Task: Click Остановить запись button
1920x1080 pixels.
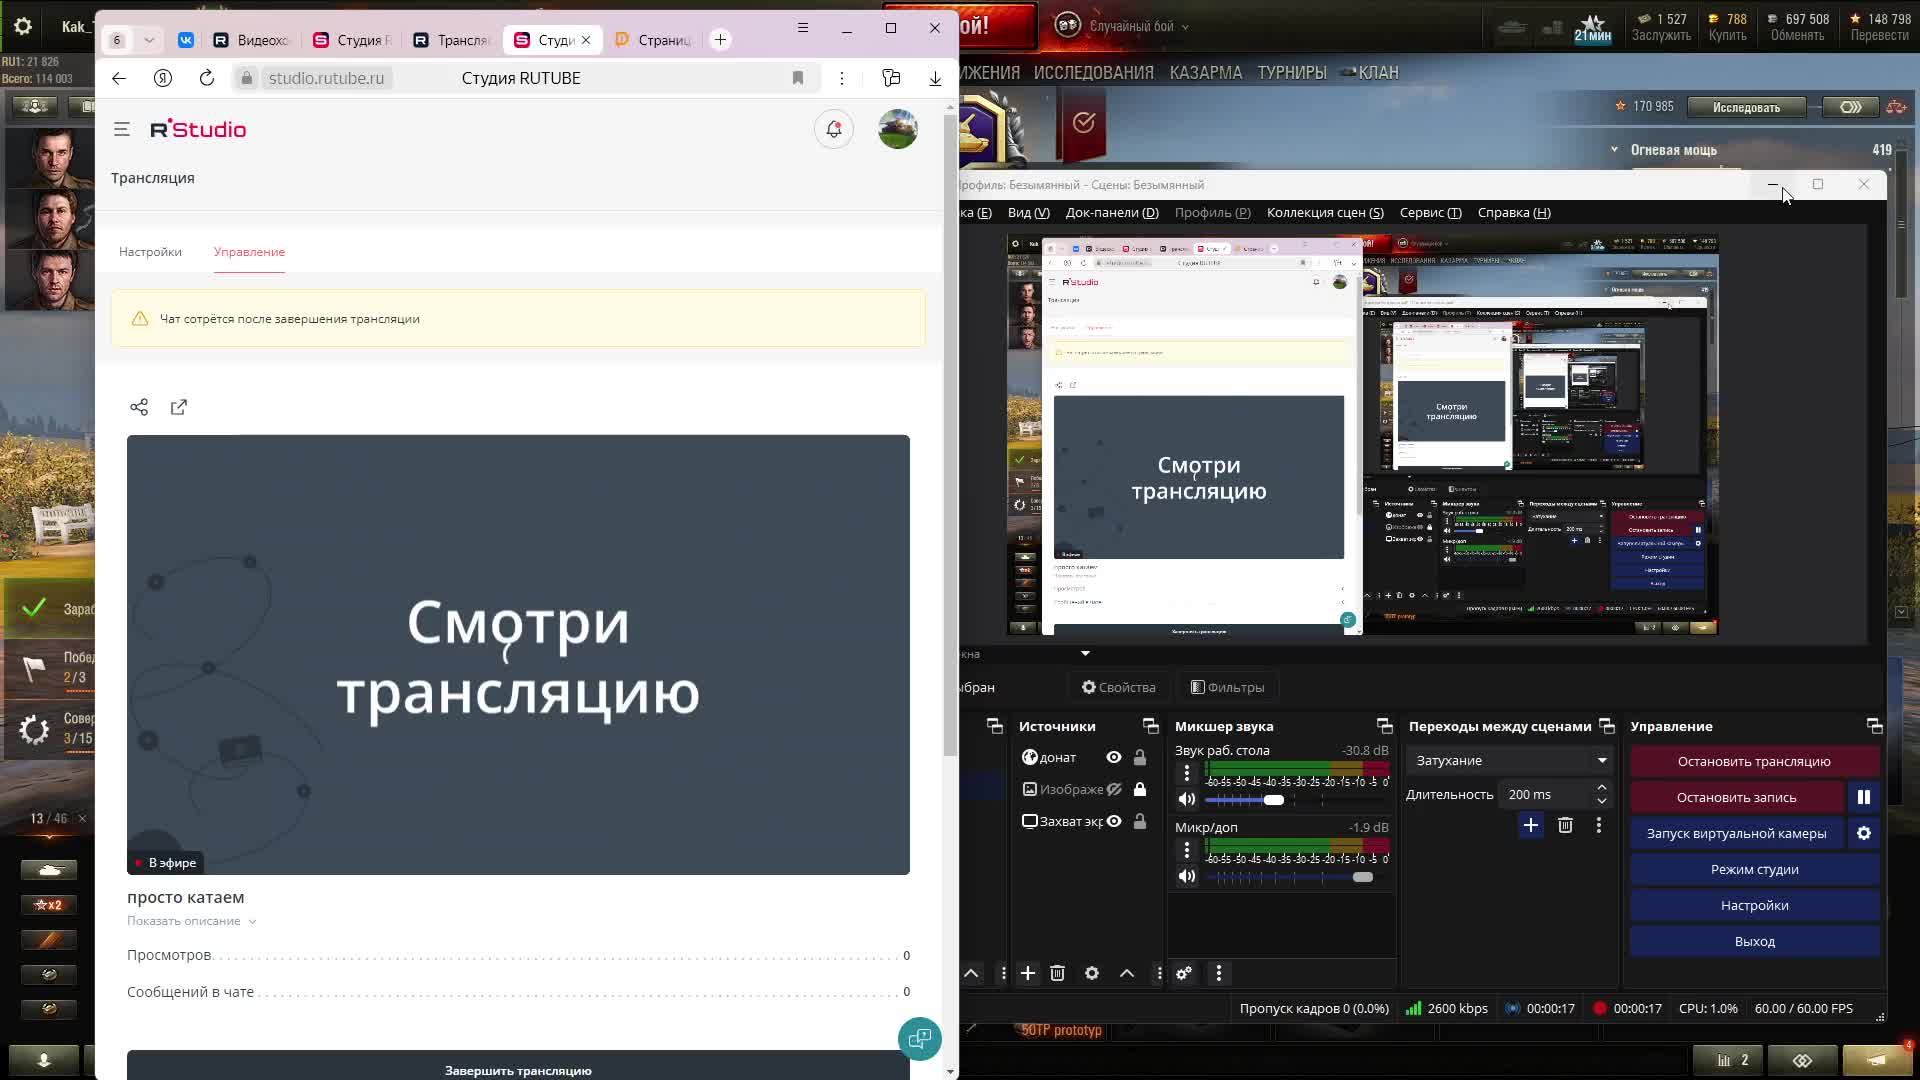Action: pos(1737,797)
